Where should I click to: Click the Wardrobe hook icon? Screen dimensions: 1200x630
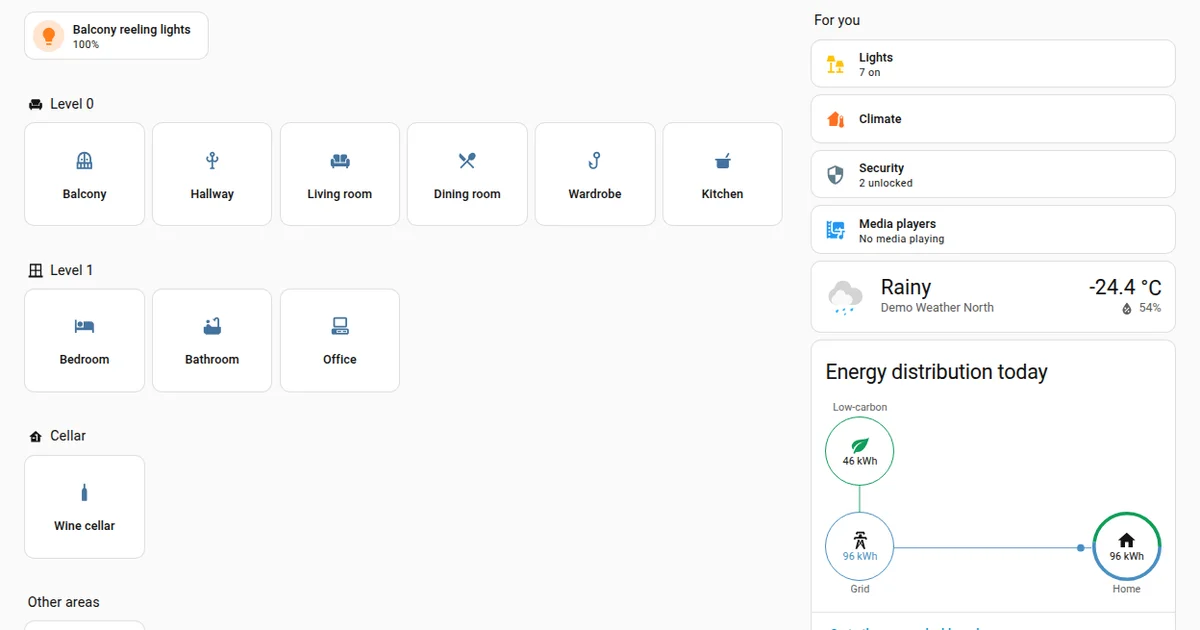pyautogui.click(x=595, y=160)
